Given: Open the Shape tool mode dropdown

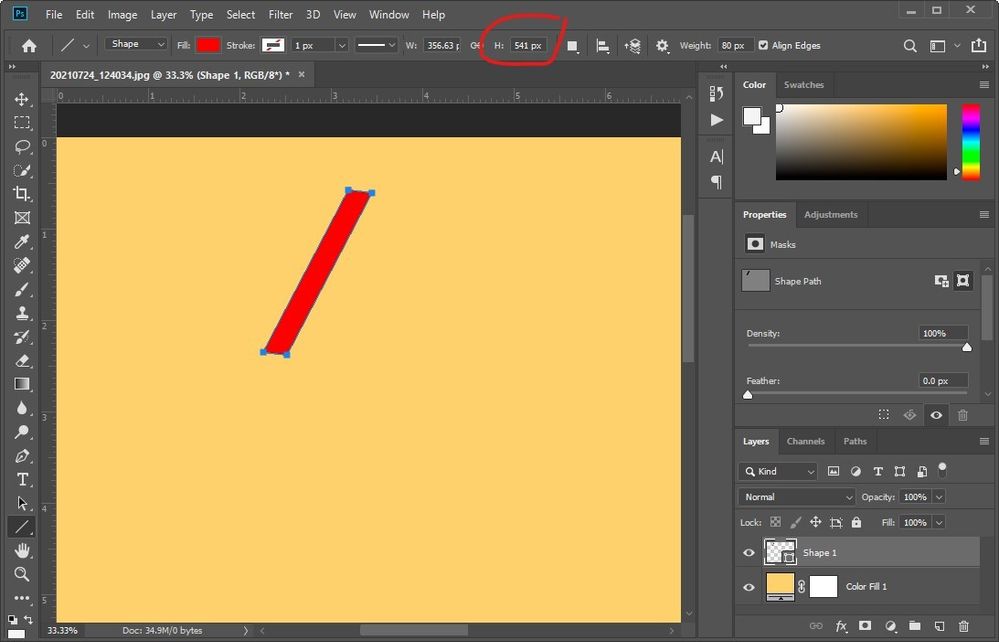Looking at the screenshot, I should (136, 44).
